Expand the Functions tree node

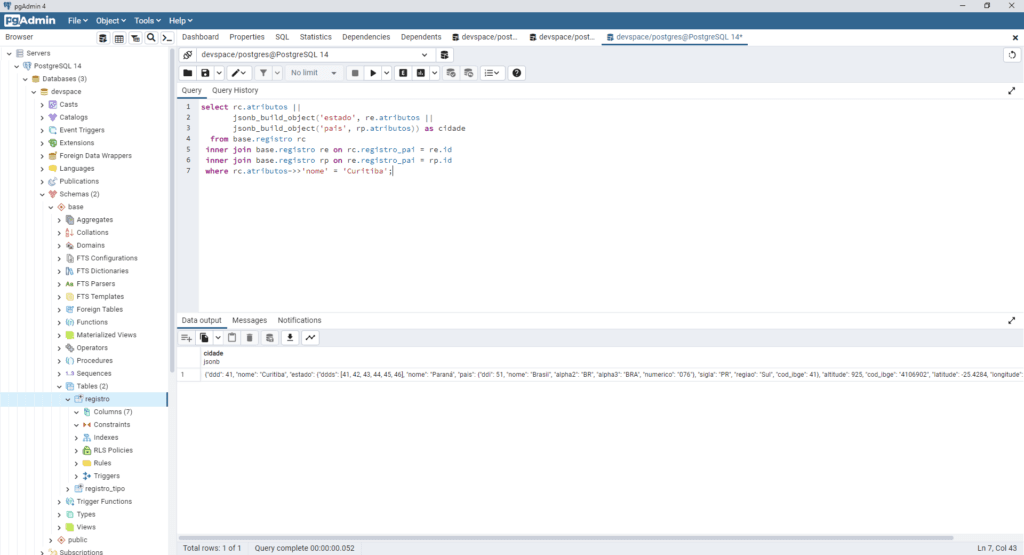pos(59,323)
